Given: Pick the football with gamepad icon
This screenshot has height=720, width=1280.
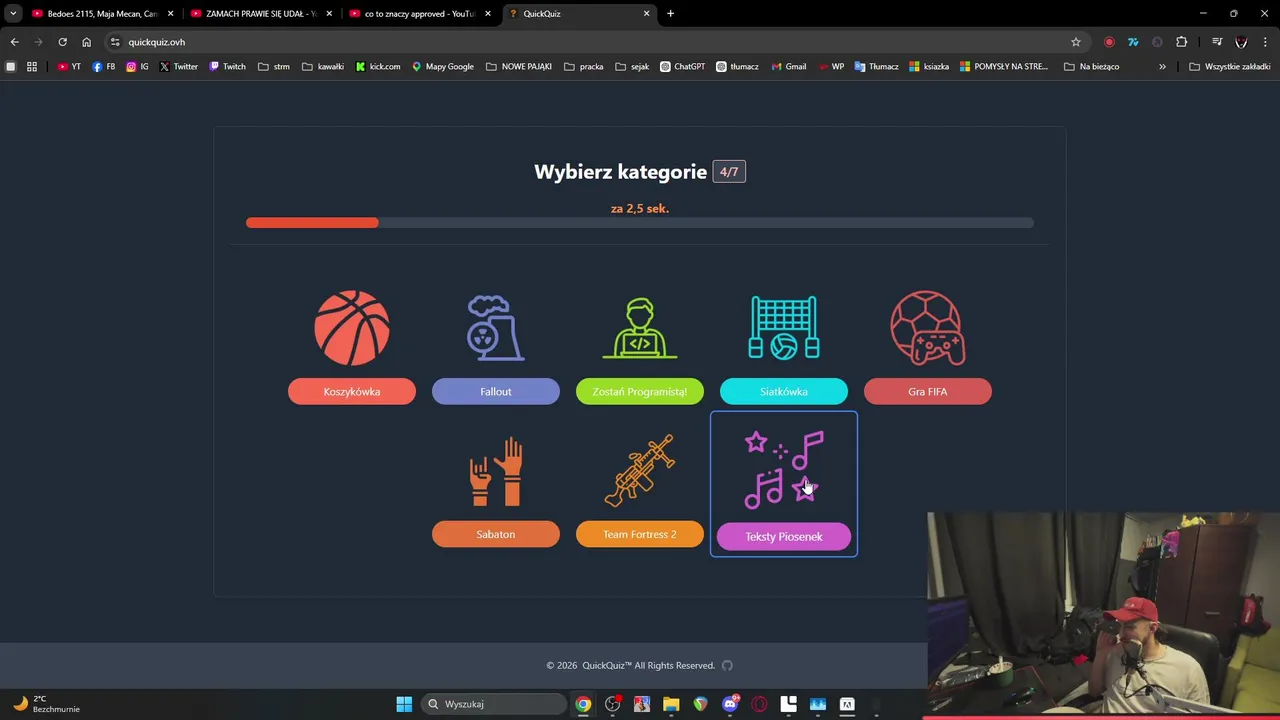Looking at the screenshot, I should click(928, 328).
